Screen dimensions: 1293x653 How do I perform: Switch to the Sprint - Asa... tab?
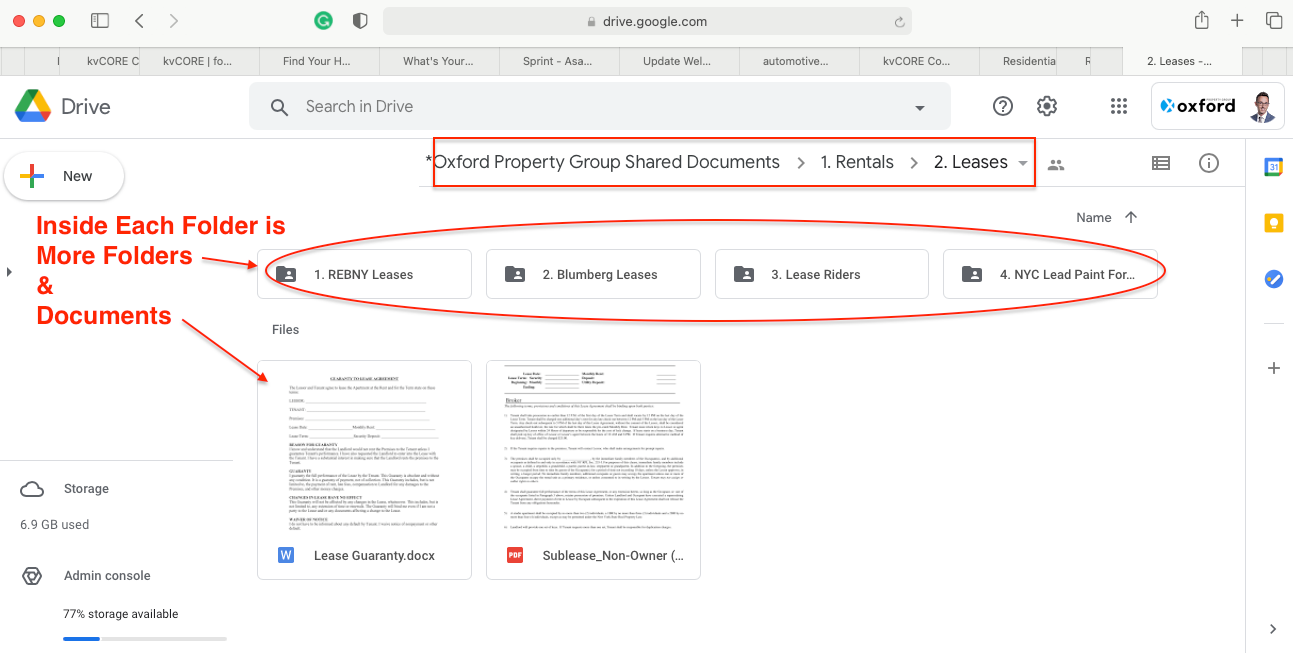pos(559,61)
